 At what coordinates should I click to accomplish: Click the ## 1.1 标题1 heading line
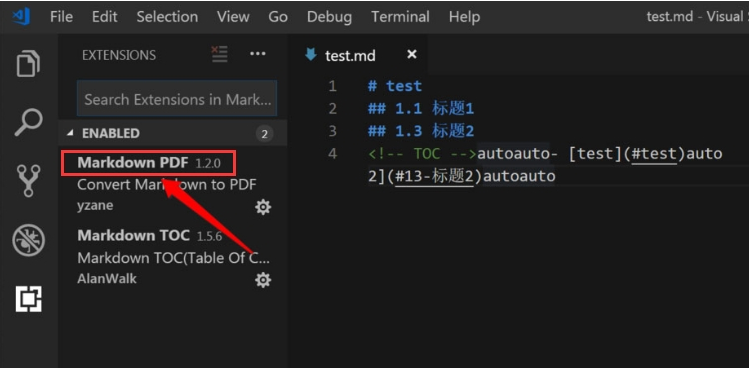pos(420,108)
